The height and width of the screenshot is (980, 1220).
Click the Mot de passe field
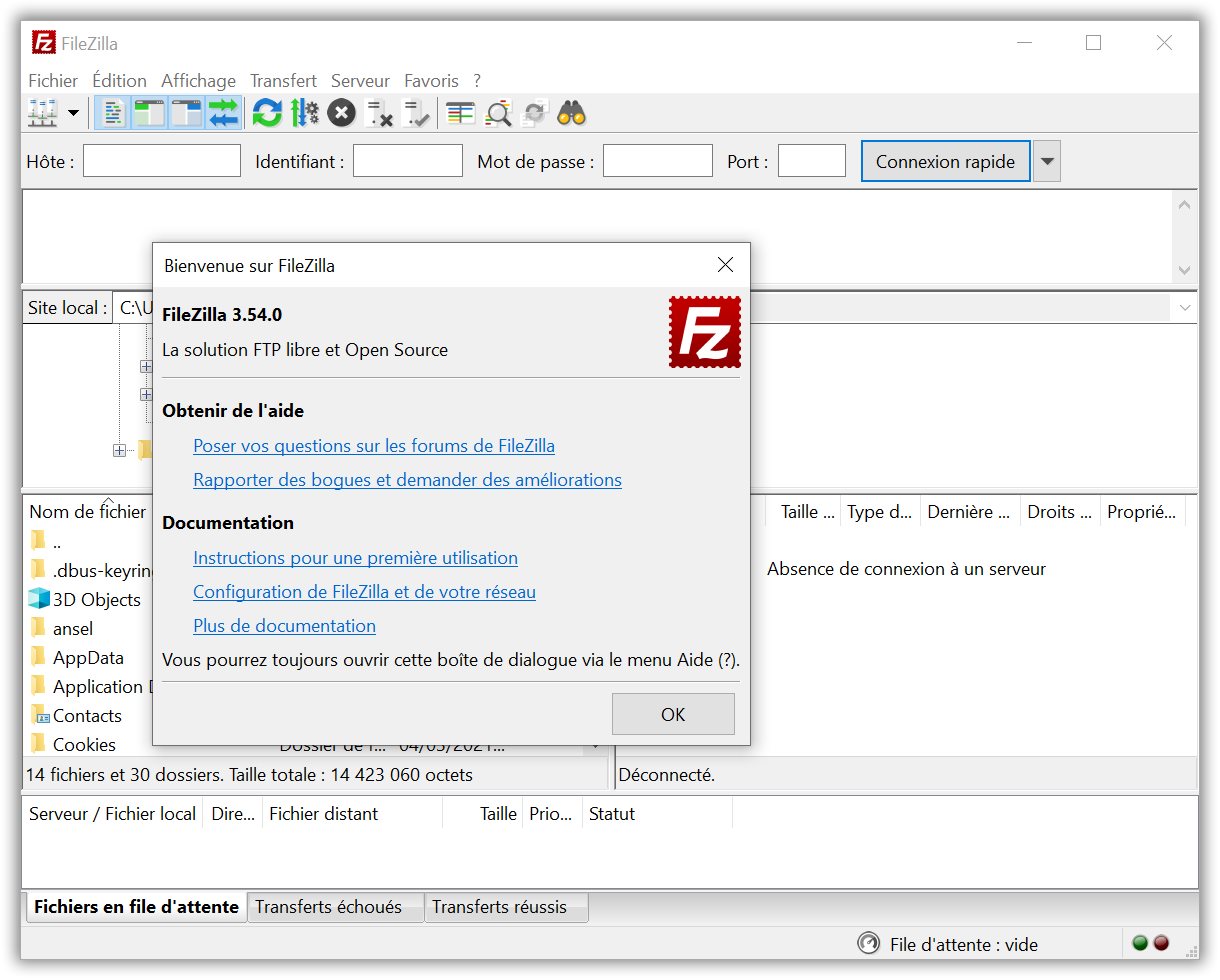point(658,161)
